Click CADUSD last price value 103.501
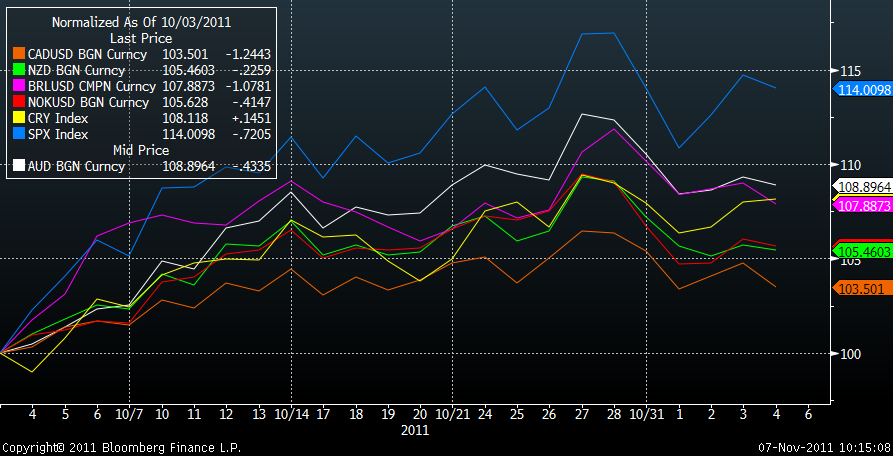 click(187, 55)
